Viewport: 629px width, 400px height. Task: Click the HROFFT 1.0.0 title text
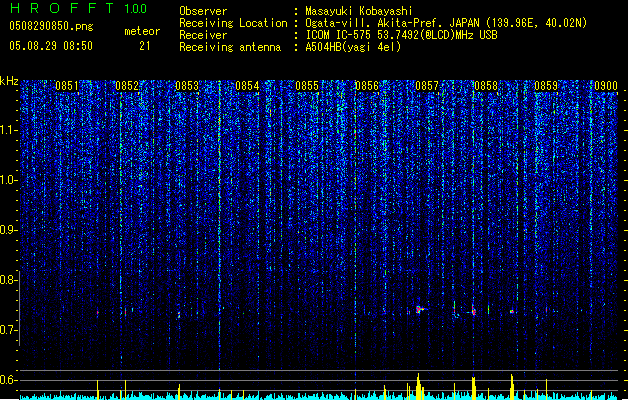tap(78, 8)
